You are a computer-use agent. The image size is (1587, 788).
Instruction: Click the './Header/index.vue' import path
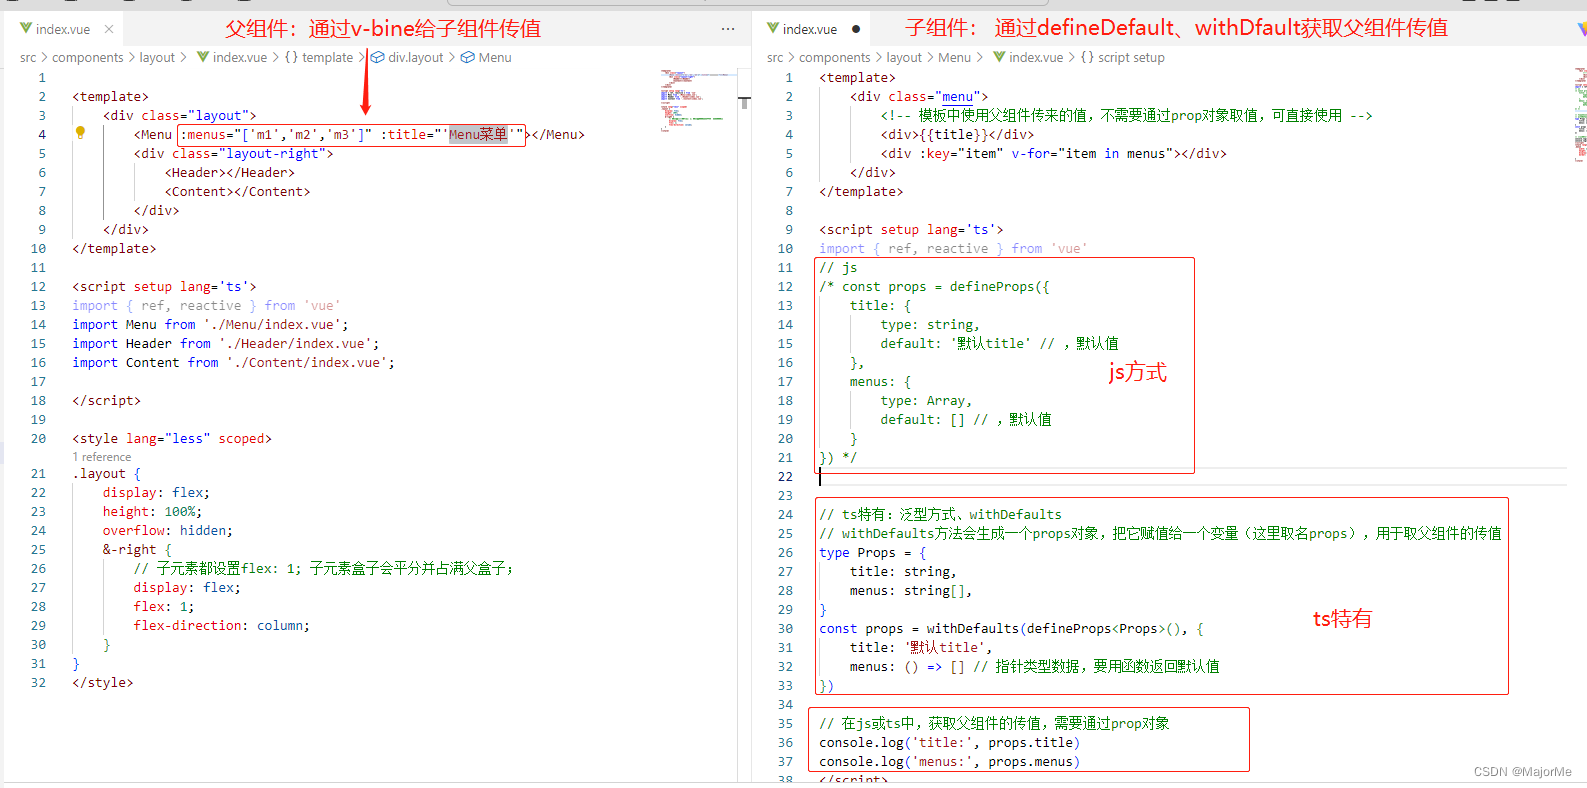click(x=296, y=344)
